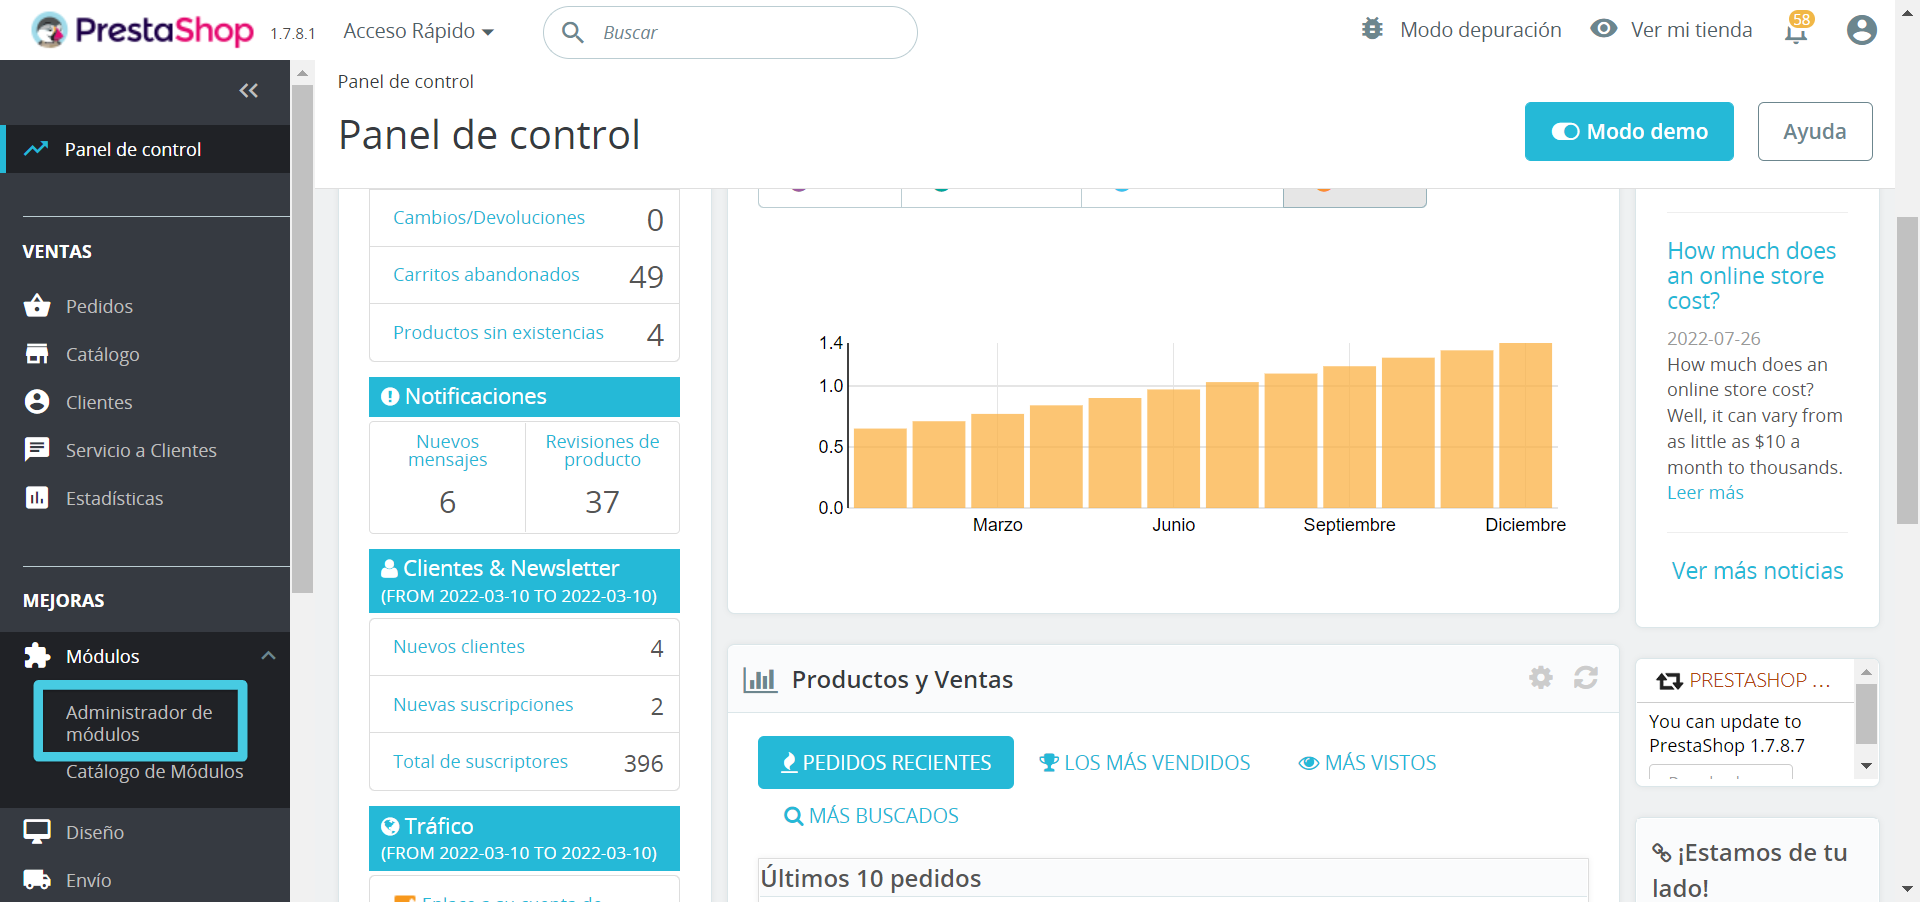Click down arrow of PrestaShop update panel scrollbar
Viewport: 1920px width, 902px height.
tap(1866, 767)
